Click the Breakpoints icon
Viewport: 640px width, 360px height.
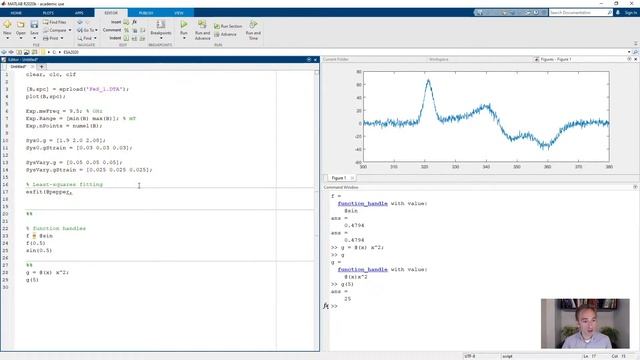[161, 24]
